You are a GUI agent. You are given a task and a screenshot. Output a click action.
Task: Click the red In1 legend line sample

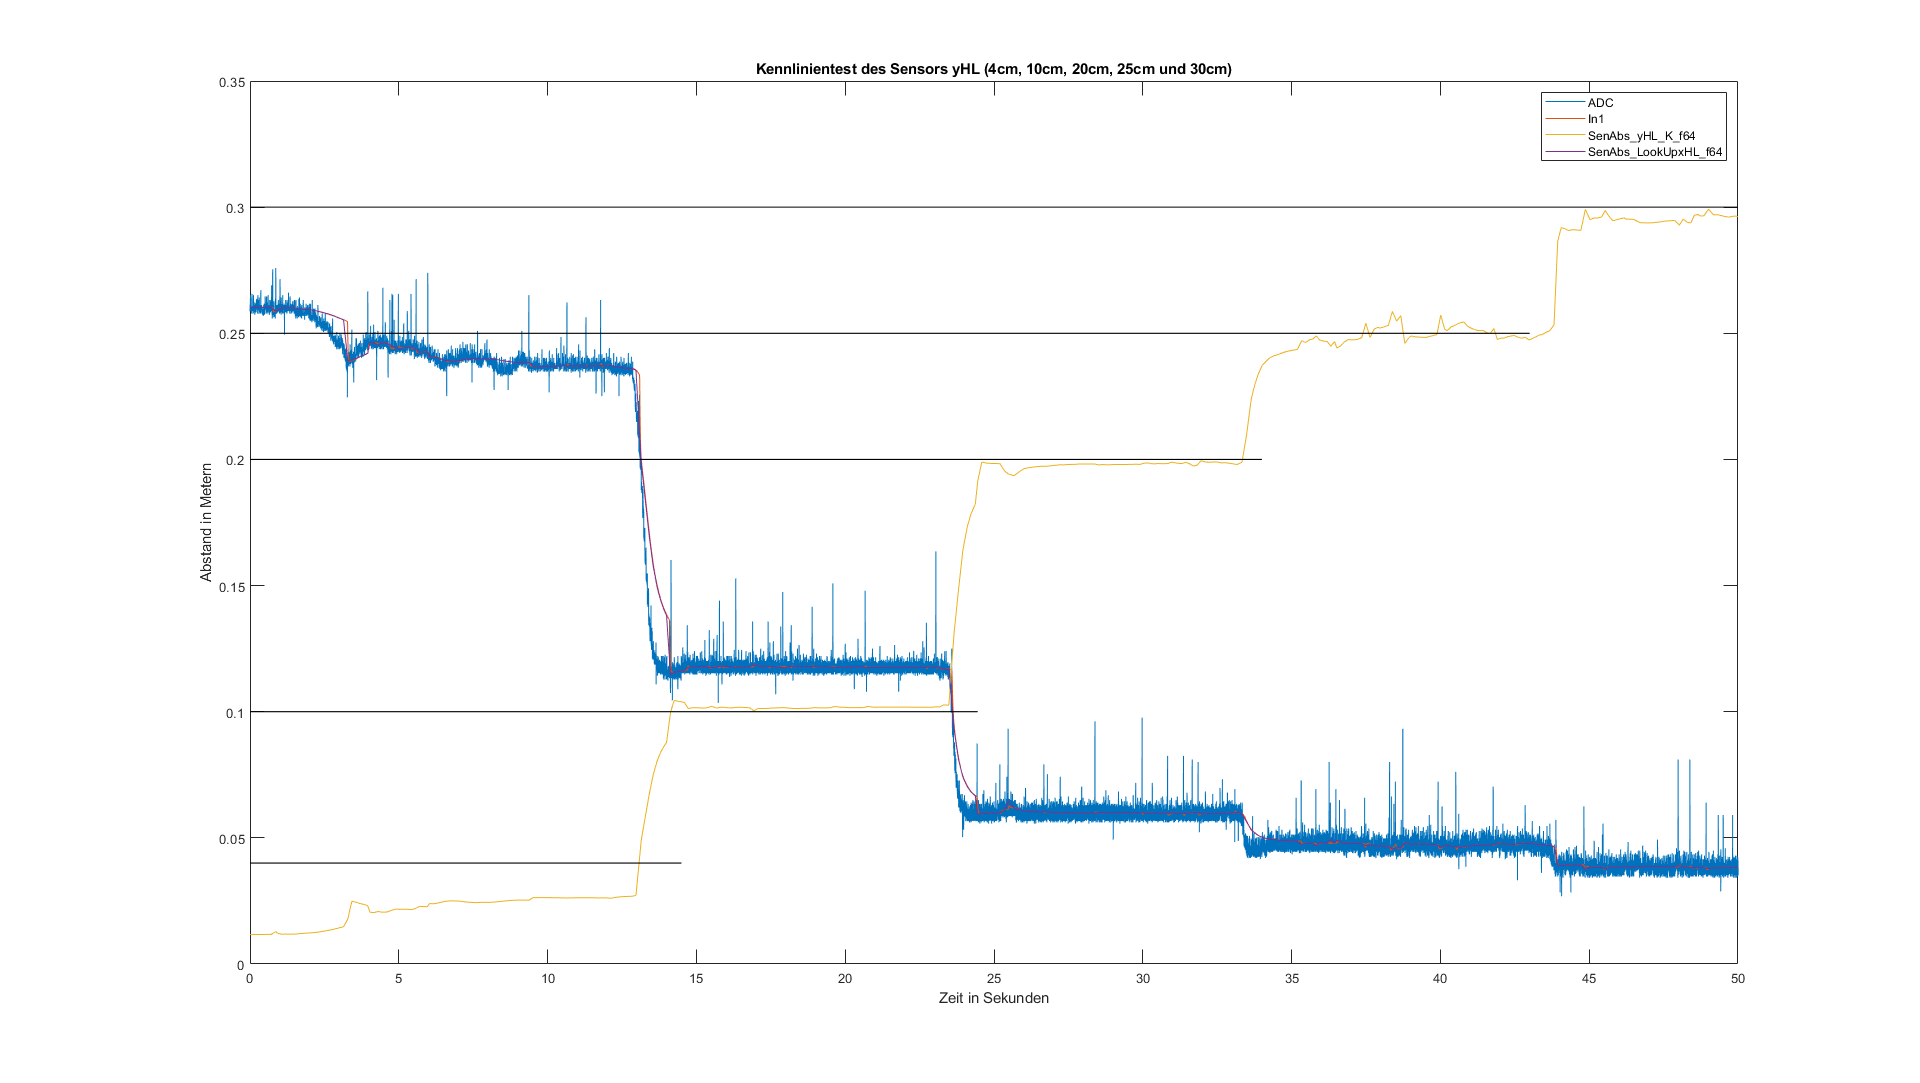click(1565, 119)
